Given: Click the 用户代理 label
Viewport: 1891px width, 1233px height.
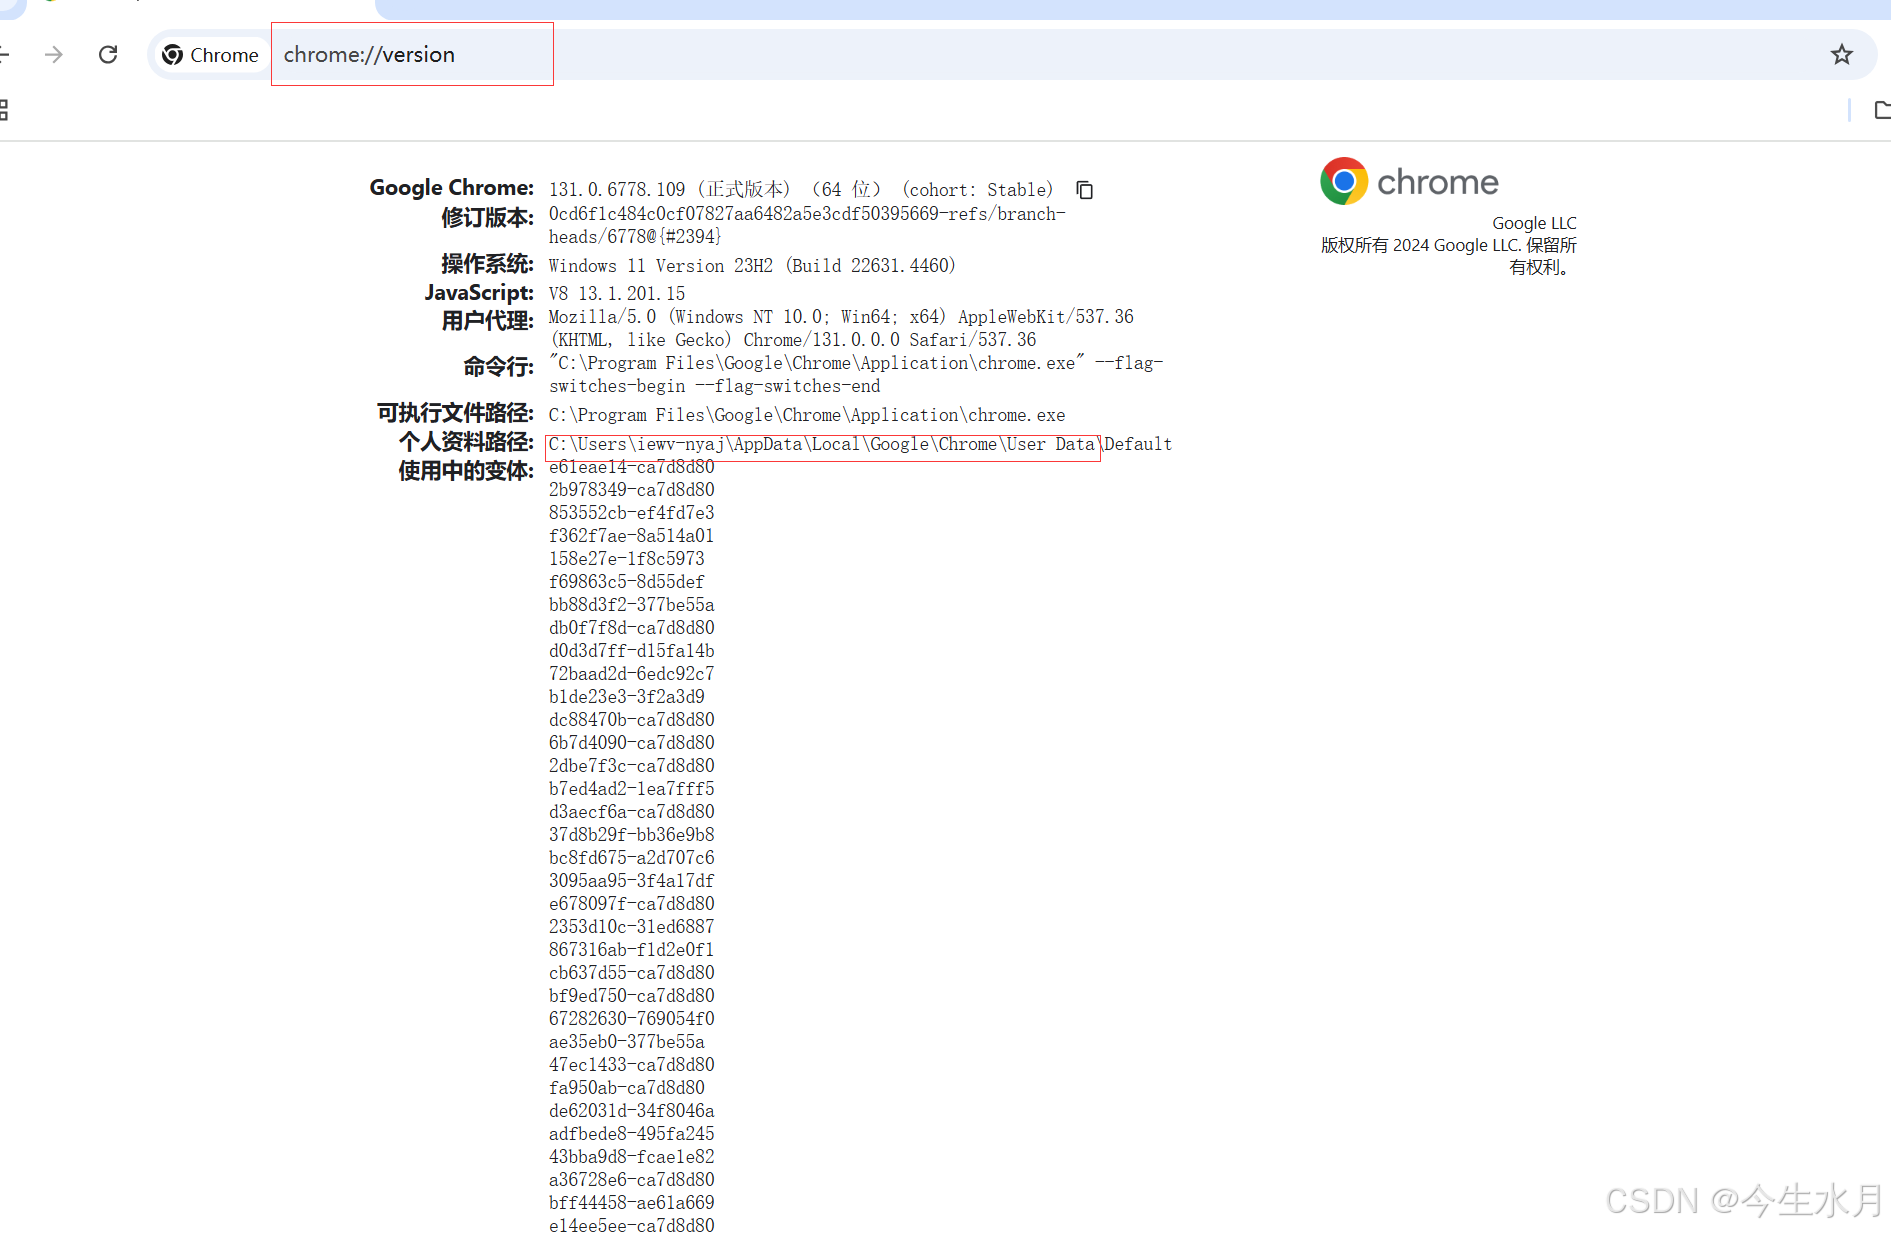Looking at the screenshot, I should point(487,321).
